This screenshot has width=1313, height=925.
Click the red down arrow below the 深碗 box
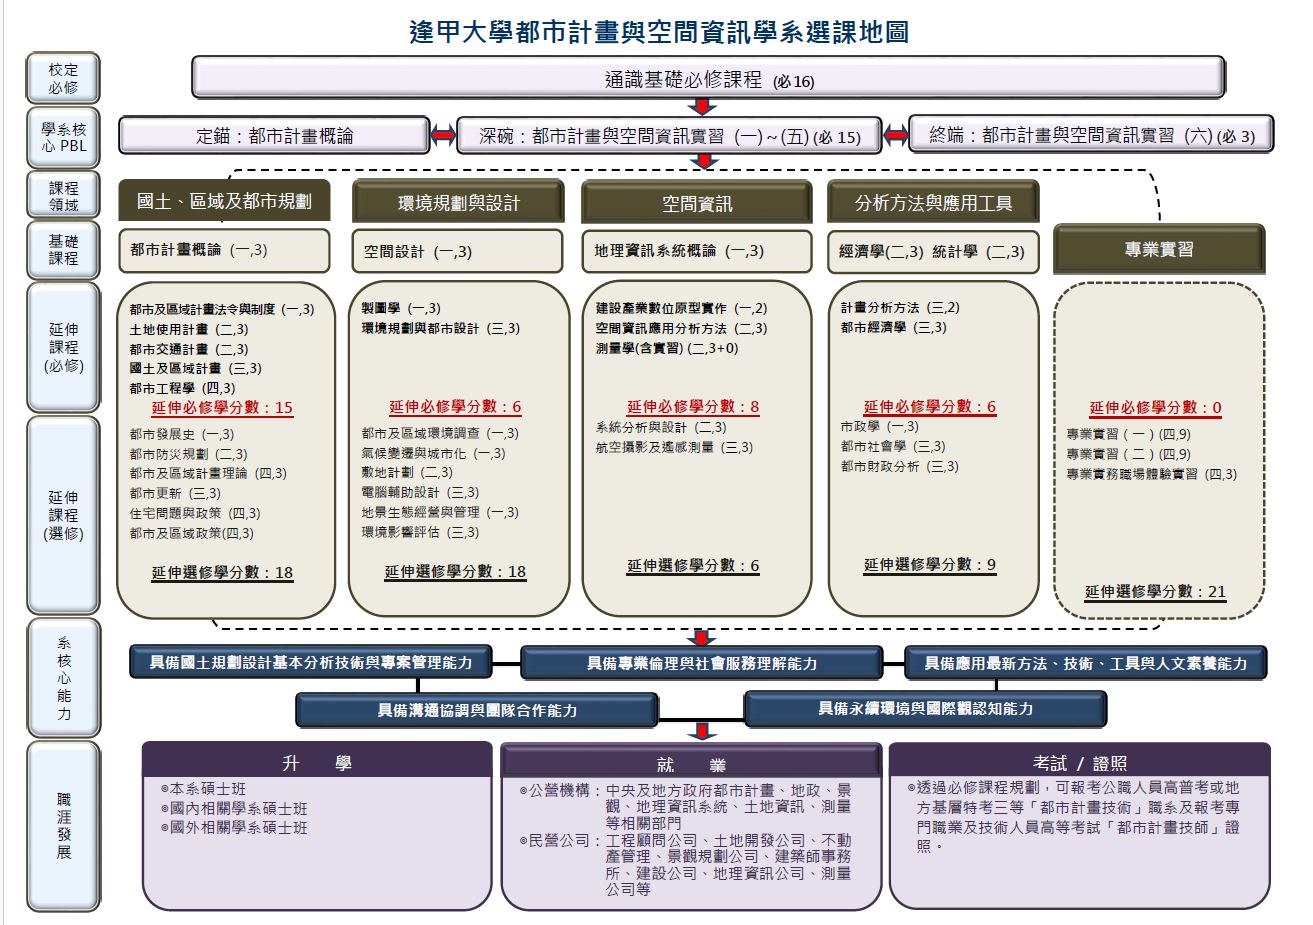click(x=703, y=162)
